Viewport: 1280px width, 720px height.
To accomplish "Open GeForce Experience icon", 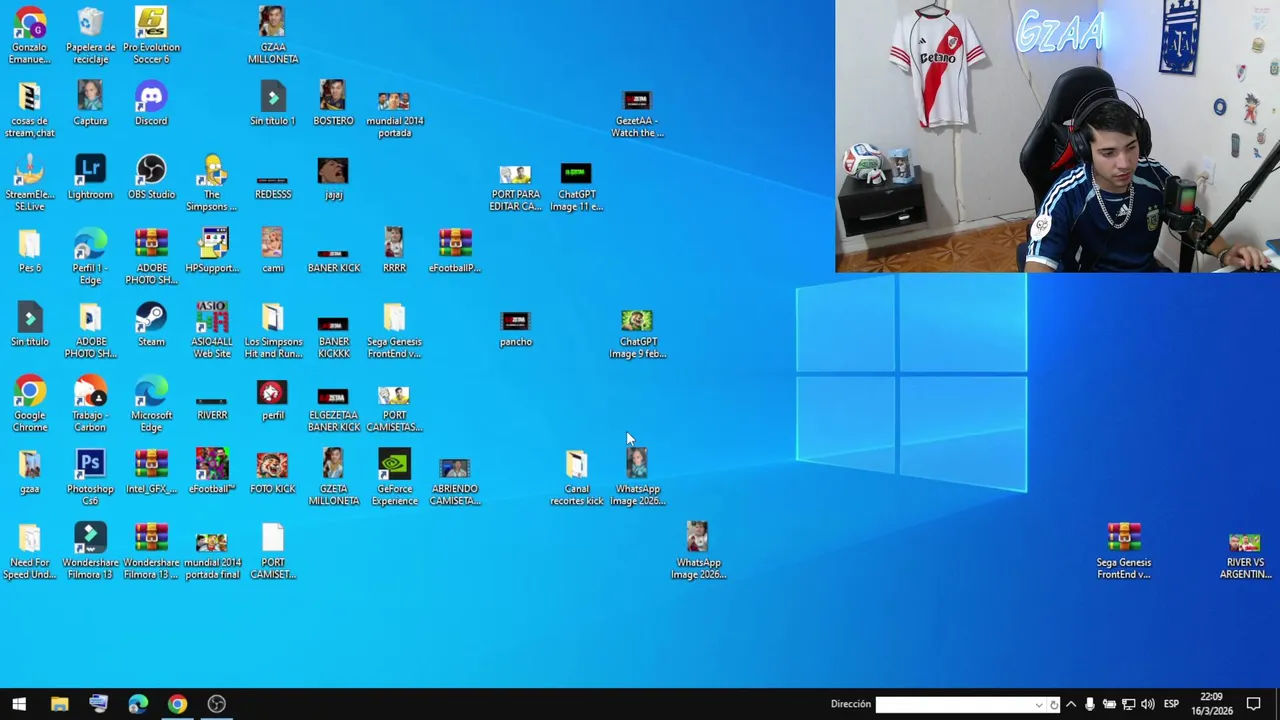I will pos(394,478).
